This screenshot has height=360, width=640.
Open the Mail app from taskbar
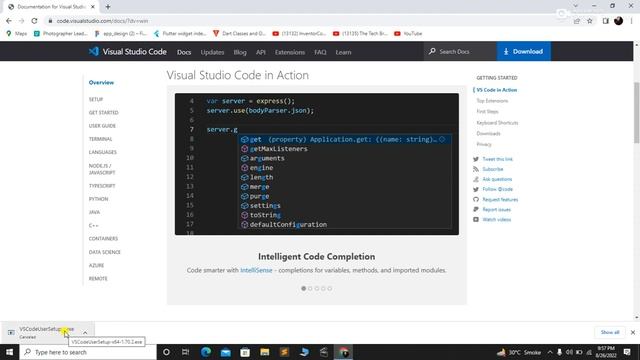pos(225,352)
